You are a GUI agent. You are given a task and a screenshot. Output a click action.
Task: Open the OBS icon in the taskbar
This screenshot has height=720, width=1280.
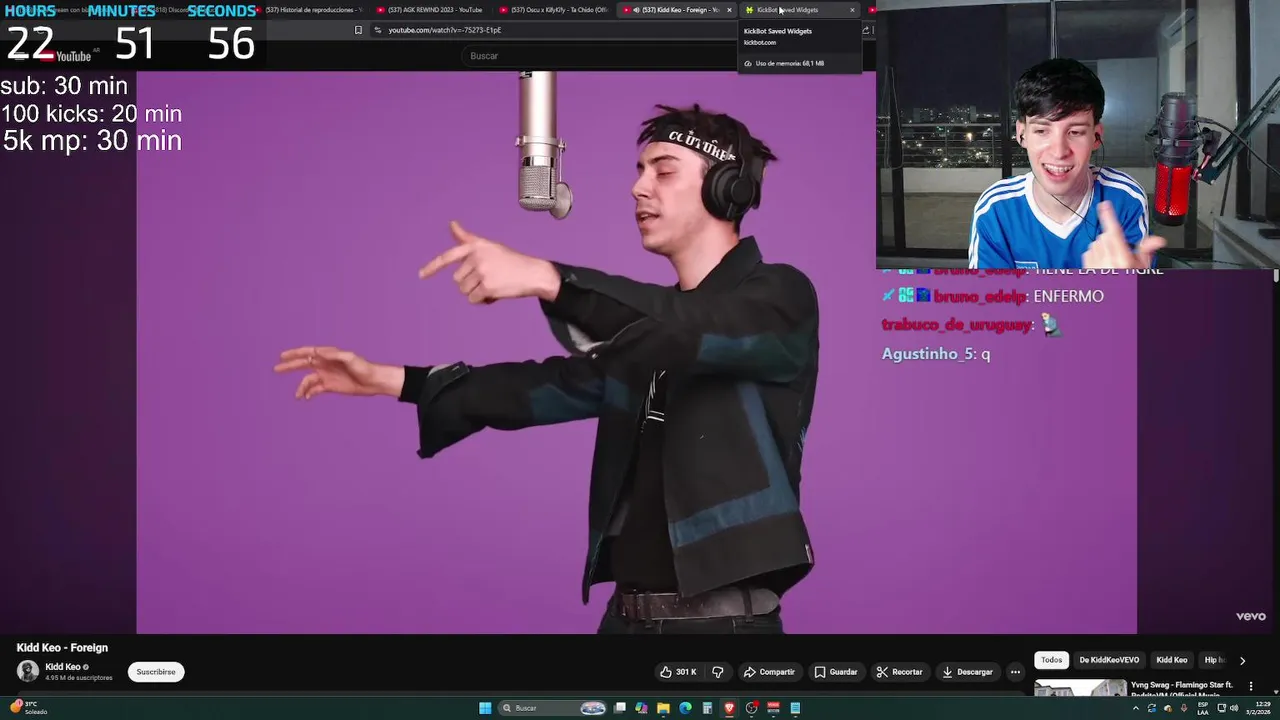(751, 708)
